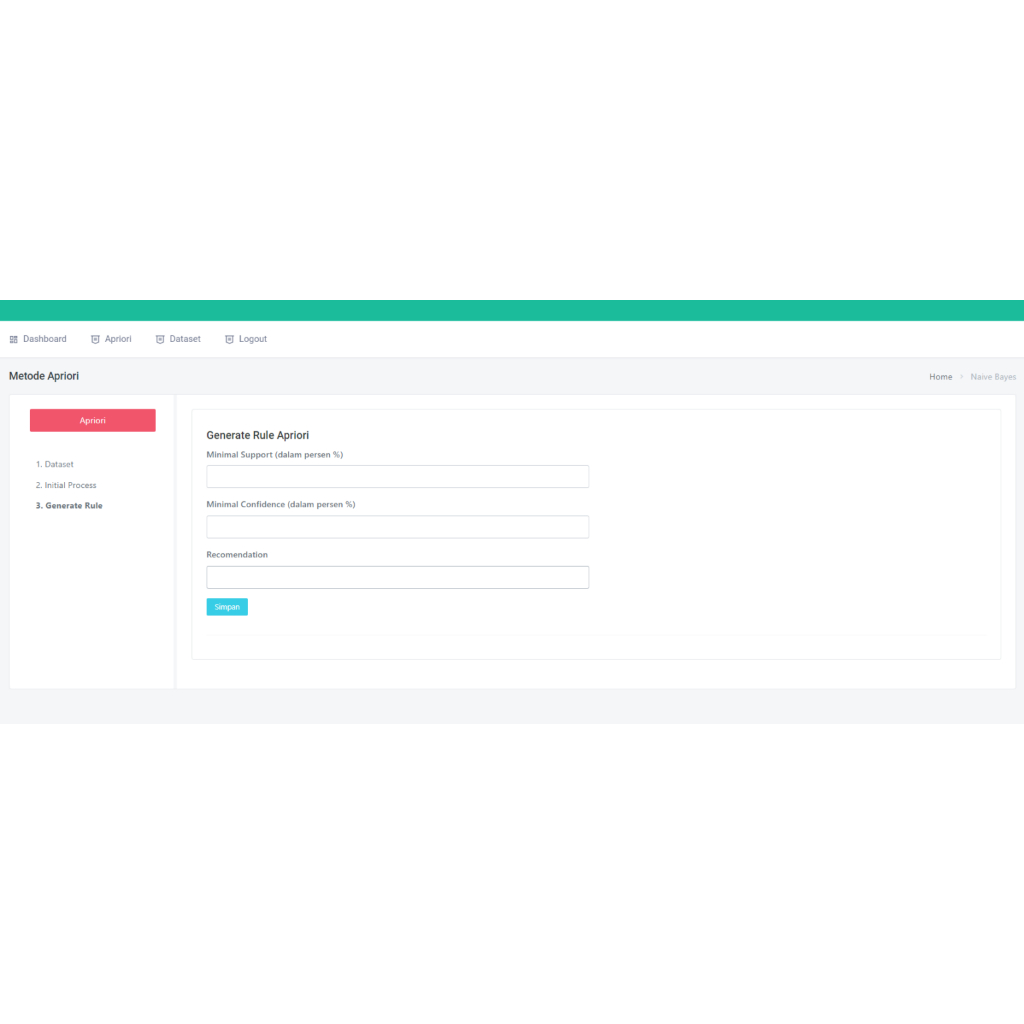Click the Metode Apriori page title
The height and width of the screenshot is (1024, 1024).
[x=44, y=376]
